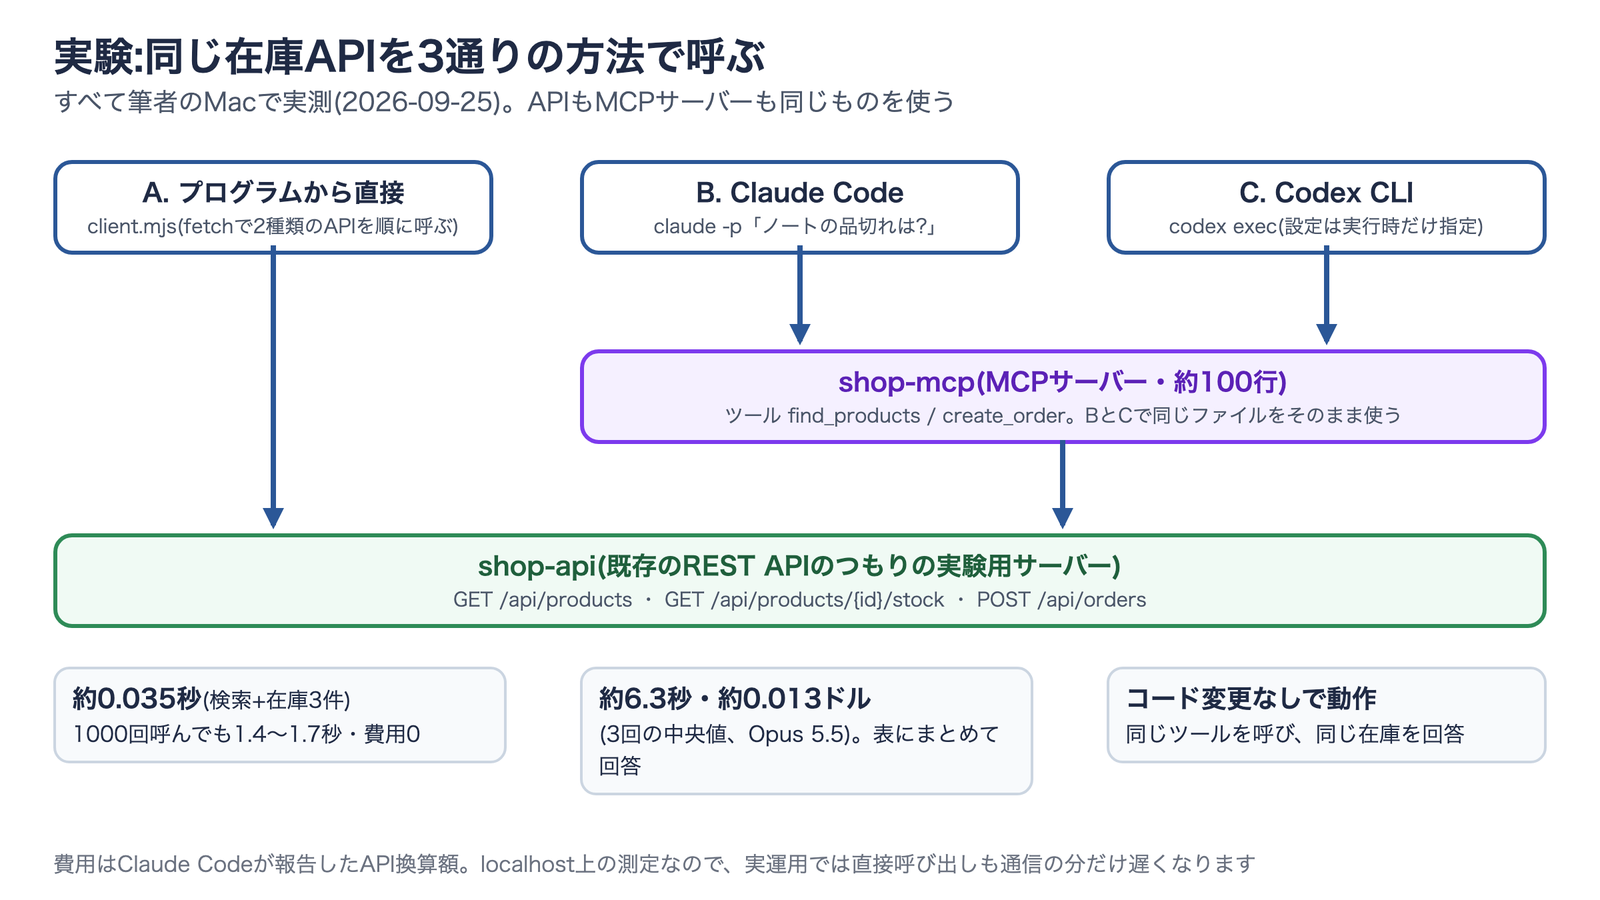Viewport: 1600px width, 900px height.
Task: Click the arrowhead from Claude Code to shop-mcp
Action: point(799,334)
